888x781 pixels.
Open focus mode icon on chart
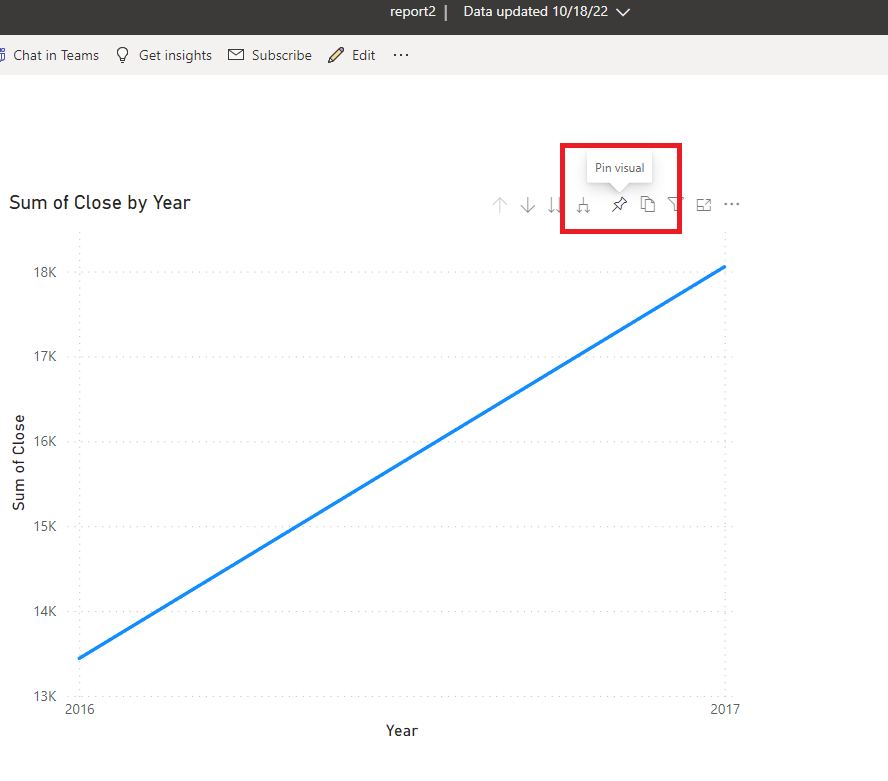pos(704,205)
